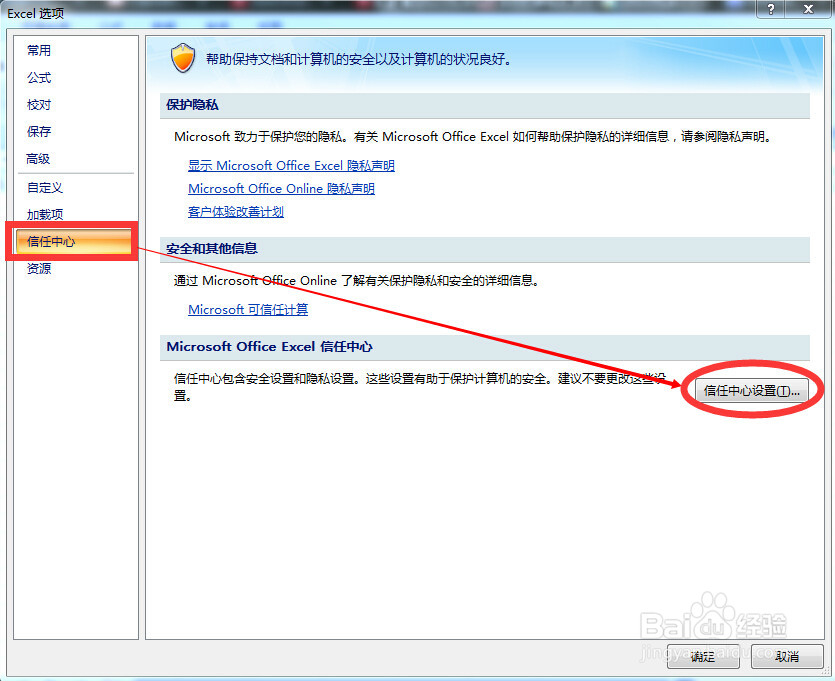The width and height of the screenshot is (835, 681).
Task: Go to the 校对 section
Action: [x=39, y=105]
